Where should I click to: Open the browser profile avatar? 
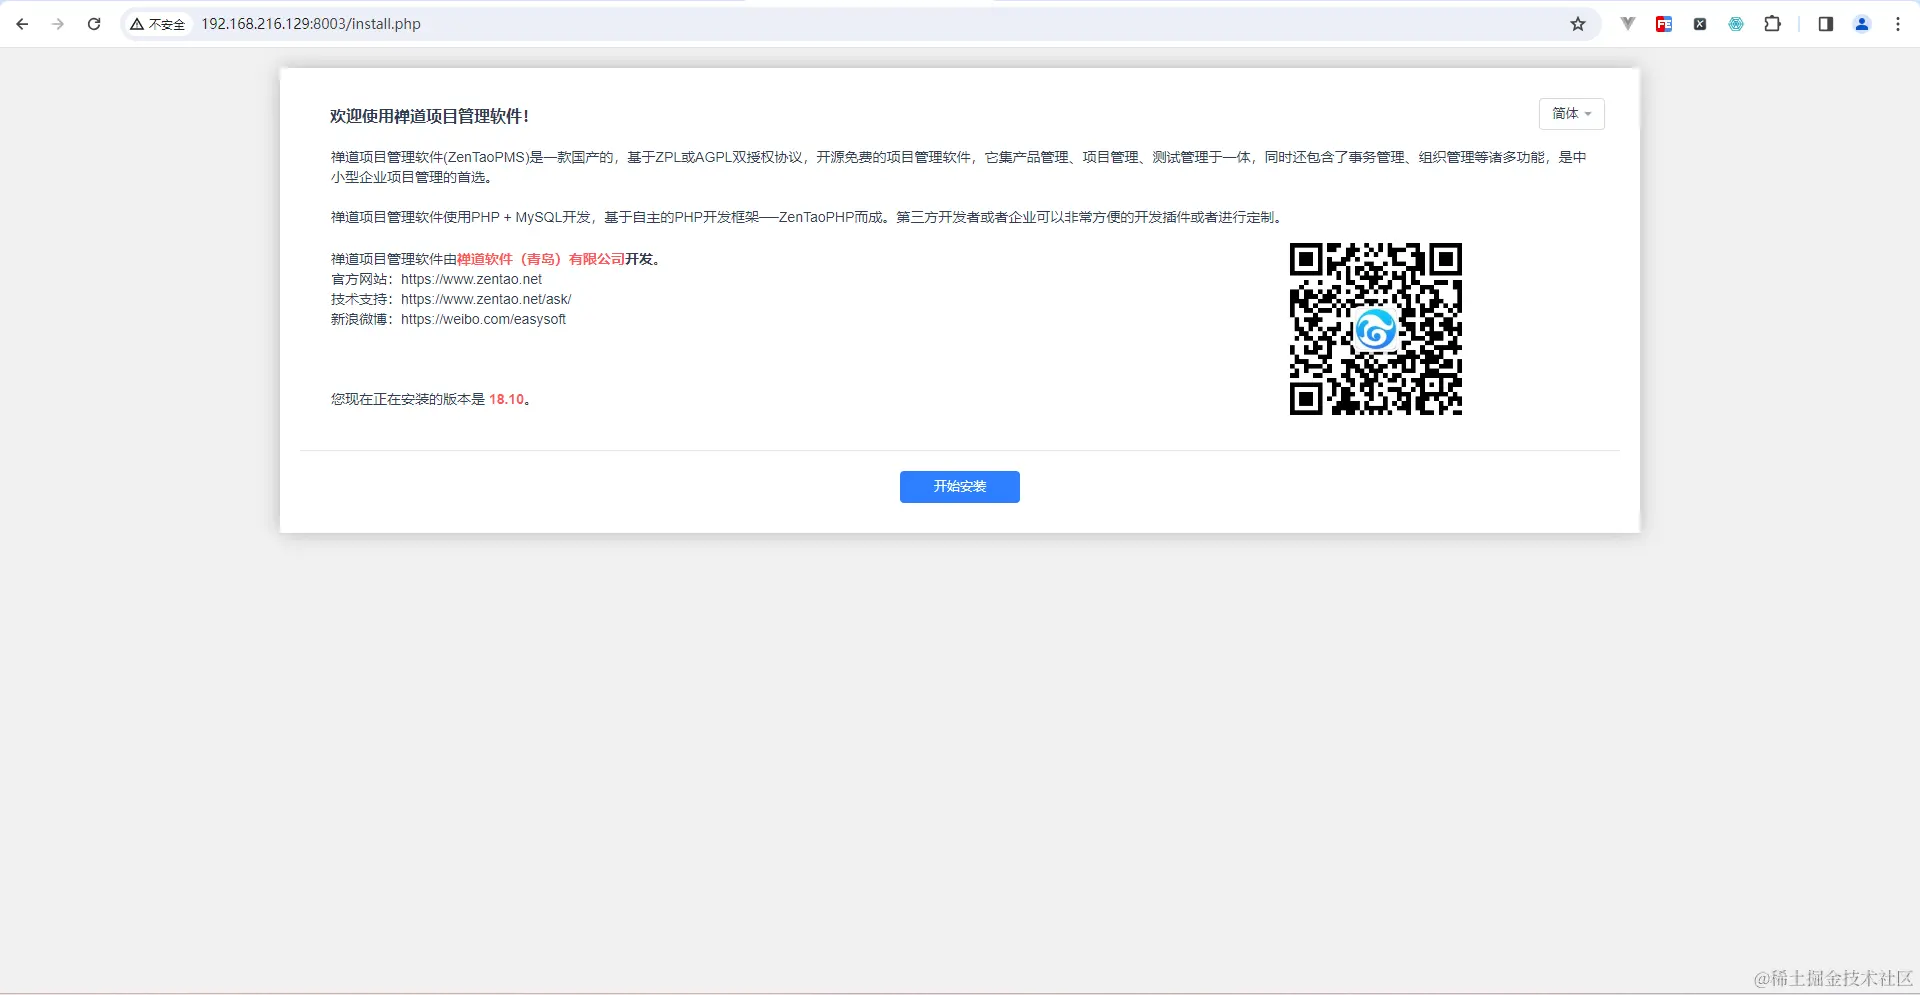pos(1862,24)
